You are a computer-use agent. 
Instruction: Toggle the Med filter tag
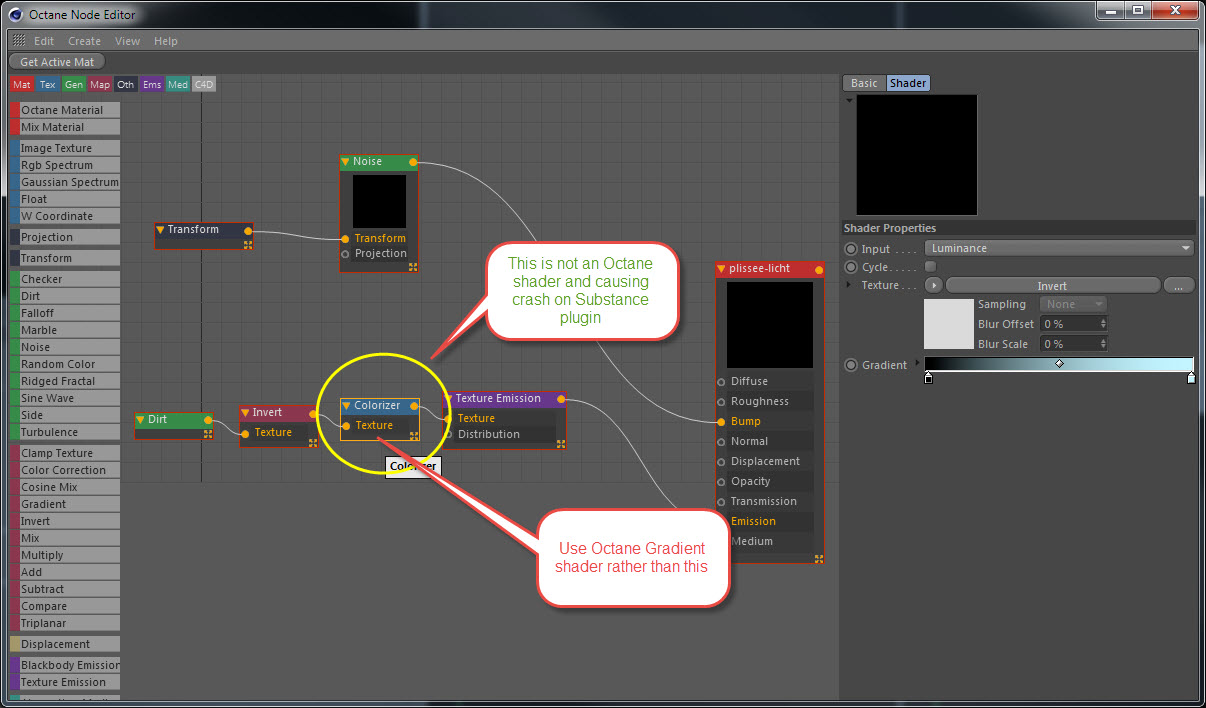point(178,84)
